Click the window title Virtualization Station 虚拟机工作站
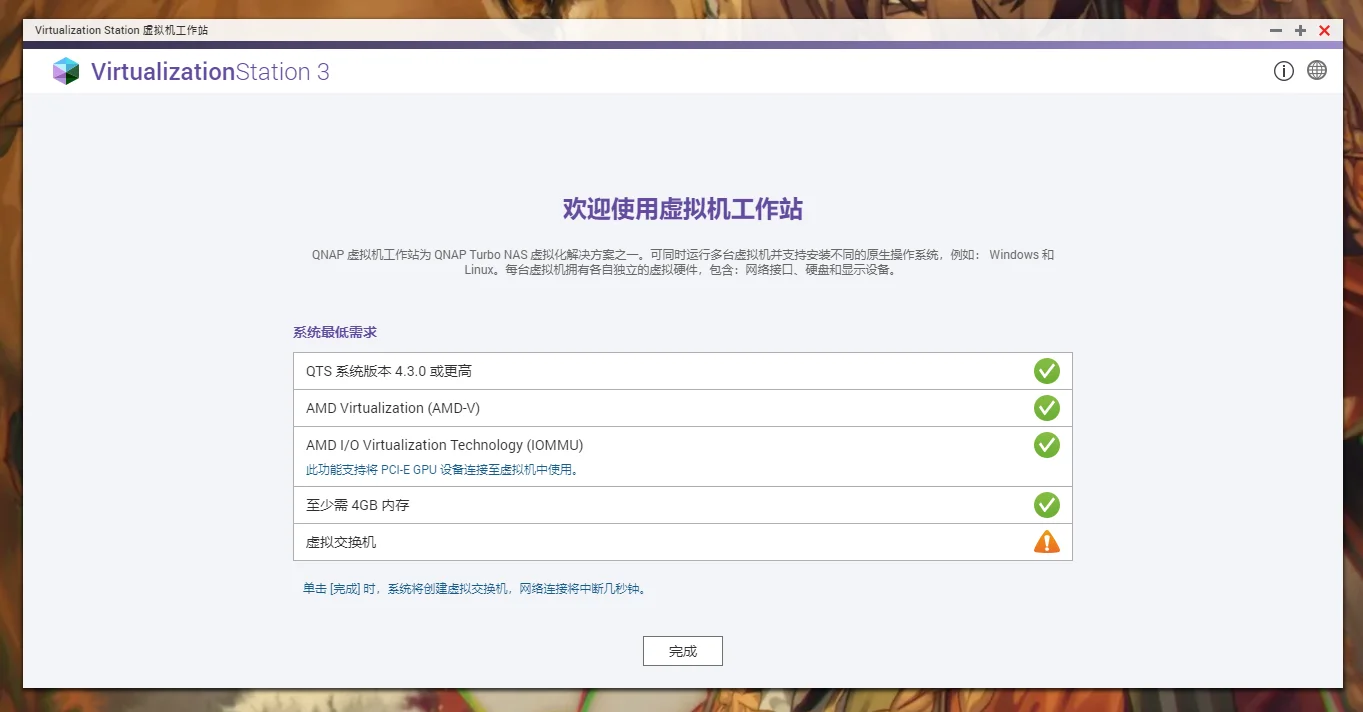The image size is (1363, 712). [121, 30]
